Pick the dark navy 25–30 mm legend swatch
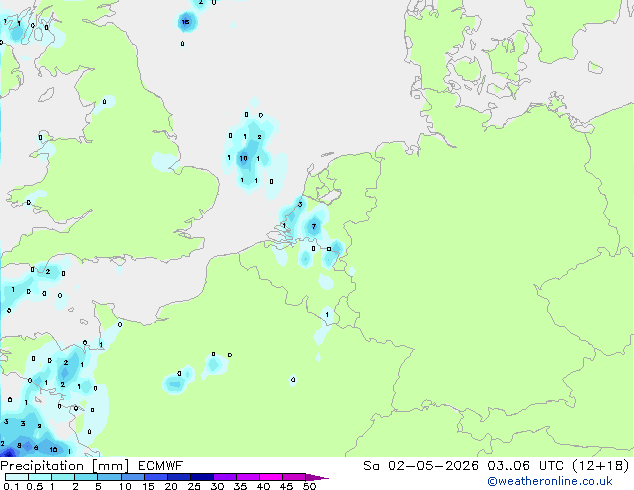 click(202, 477)
